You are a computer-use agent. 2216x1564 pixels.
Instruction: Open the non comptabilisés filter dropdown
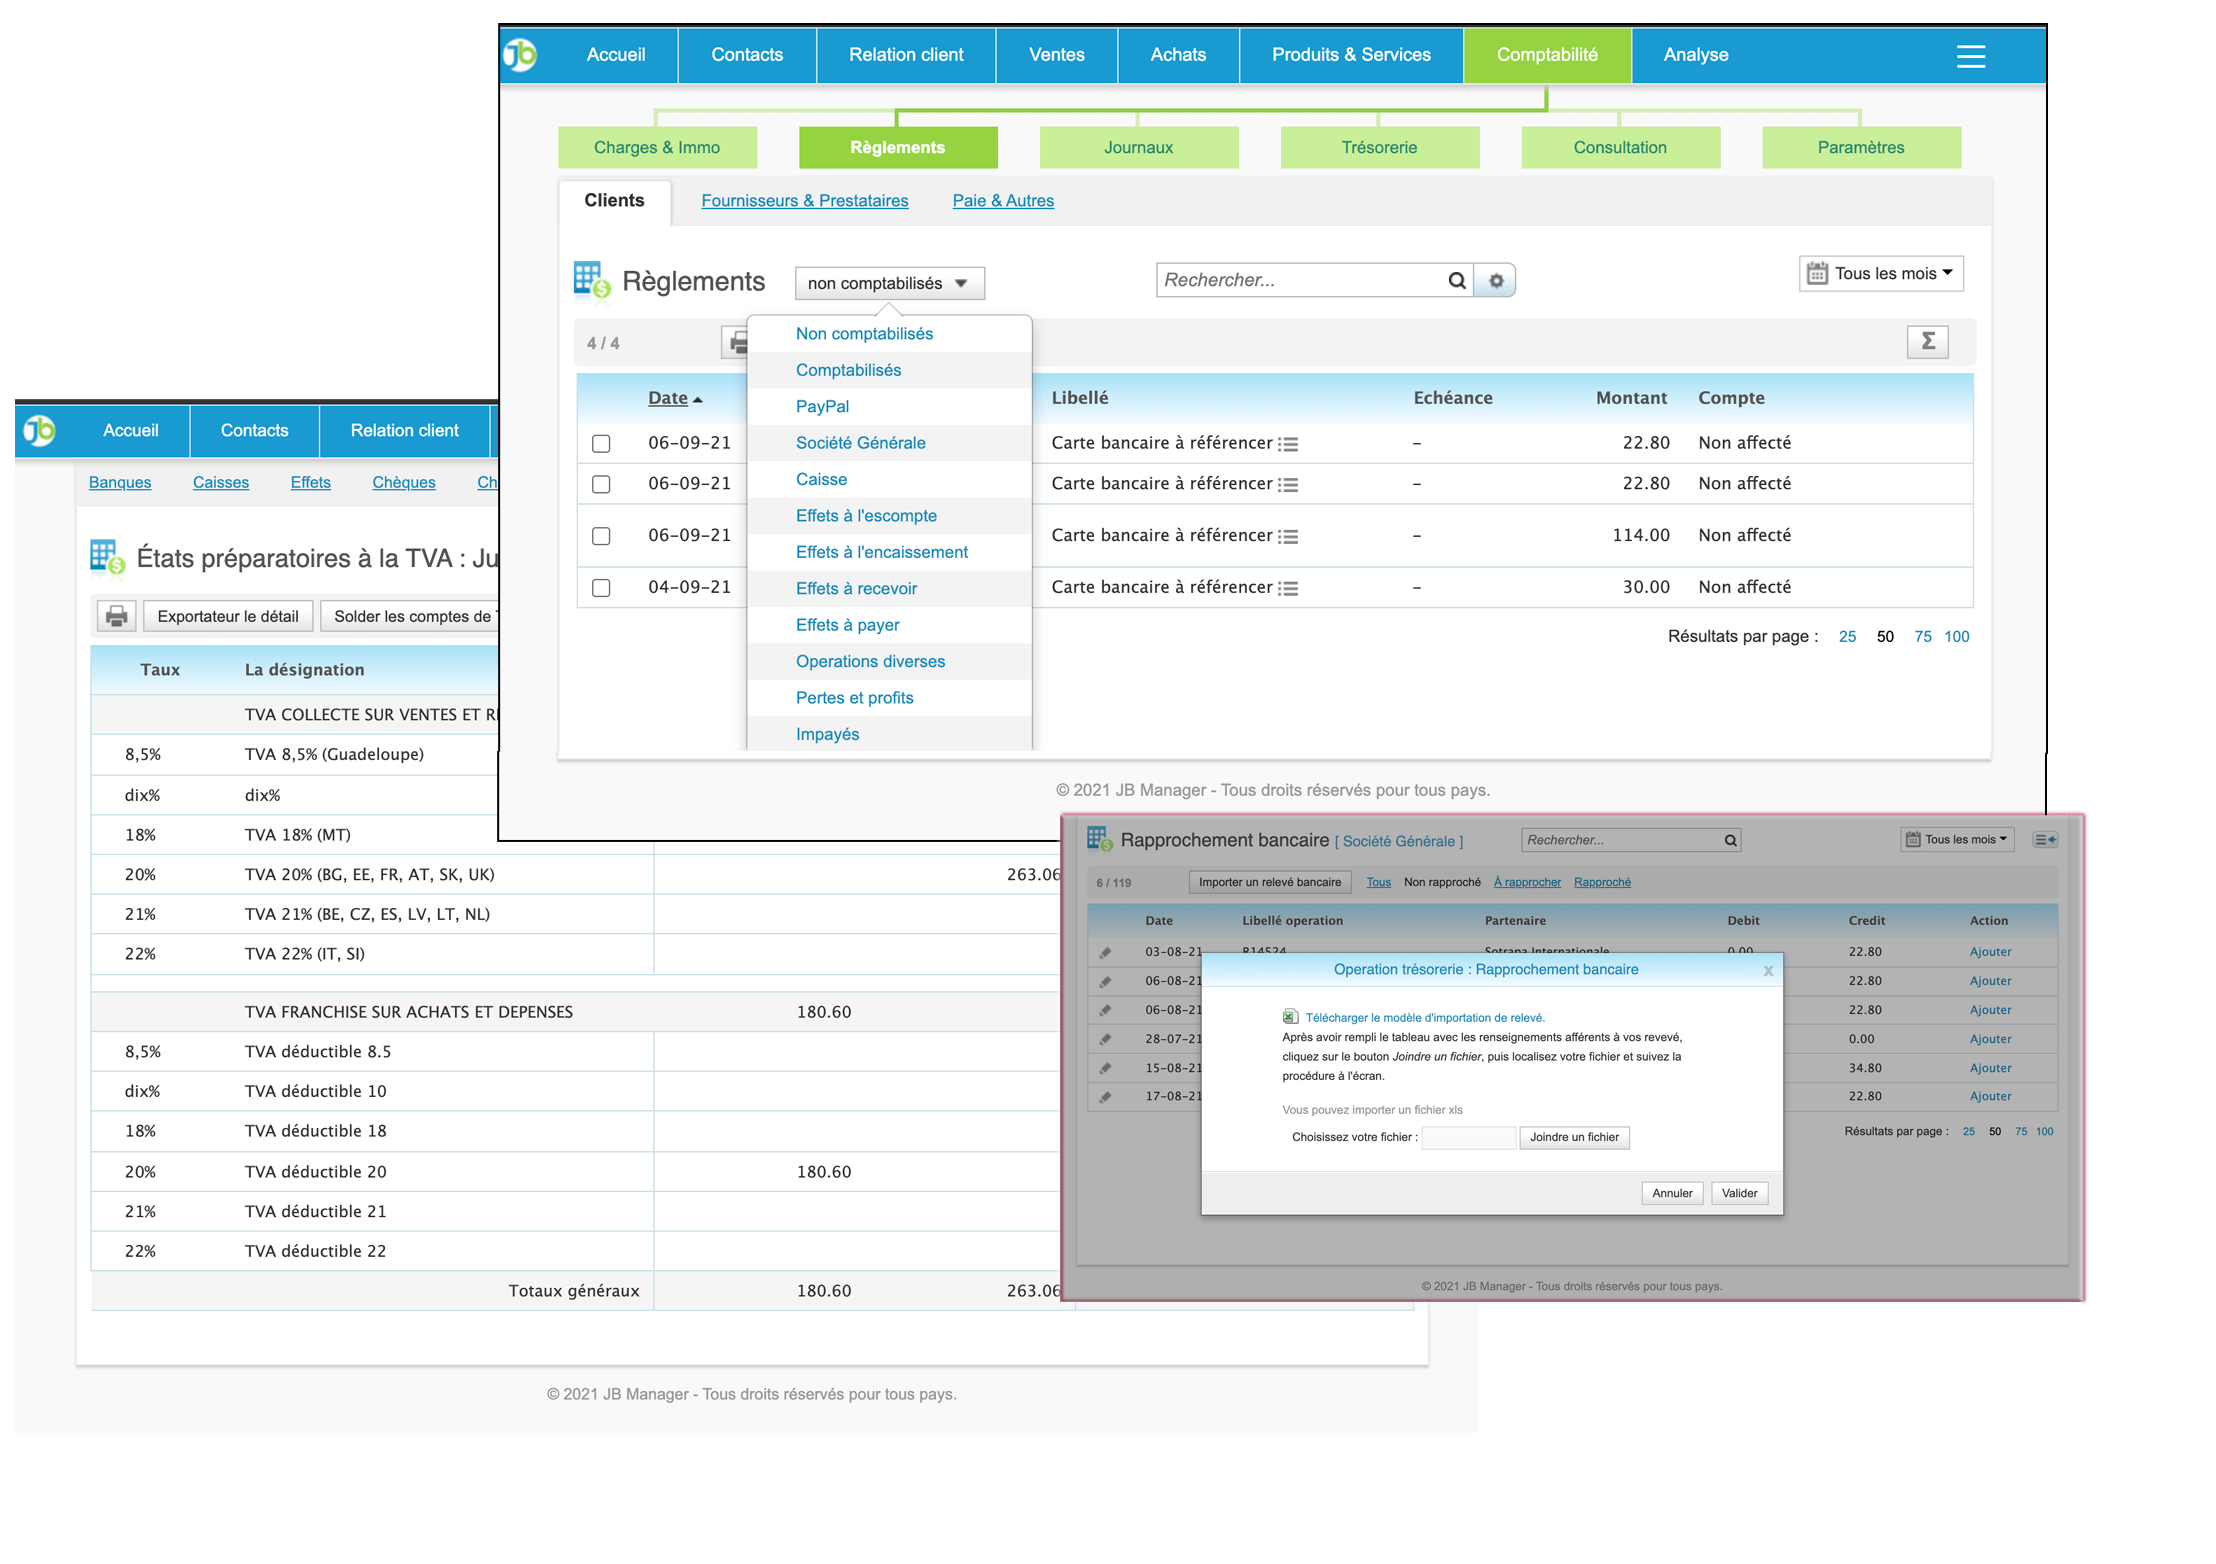click(x=889, y=283)
